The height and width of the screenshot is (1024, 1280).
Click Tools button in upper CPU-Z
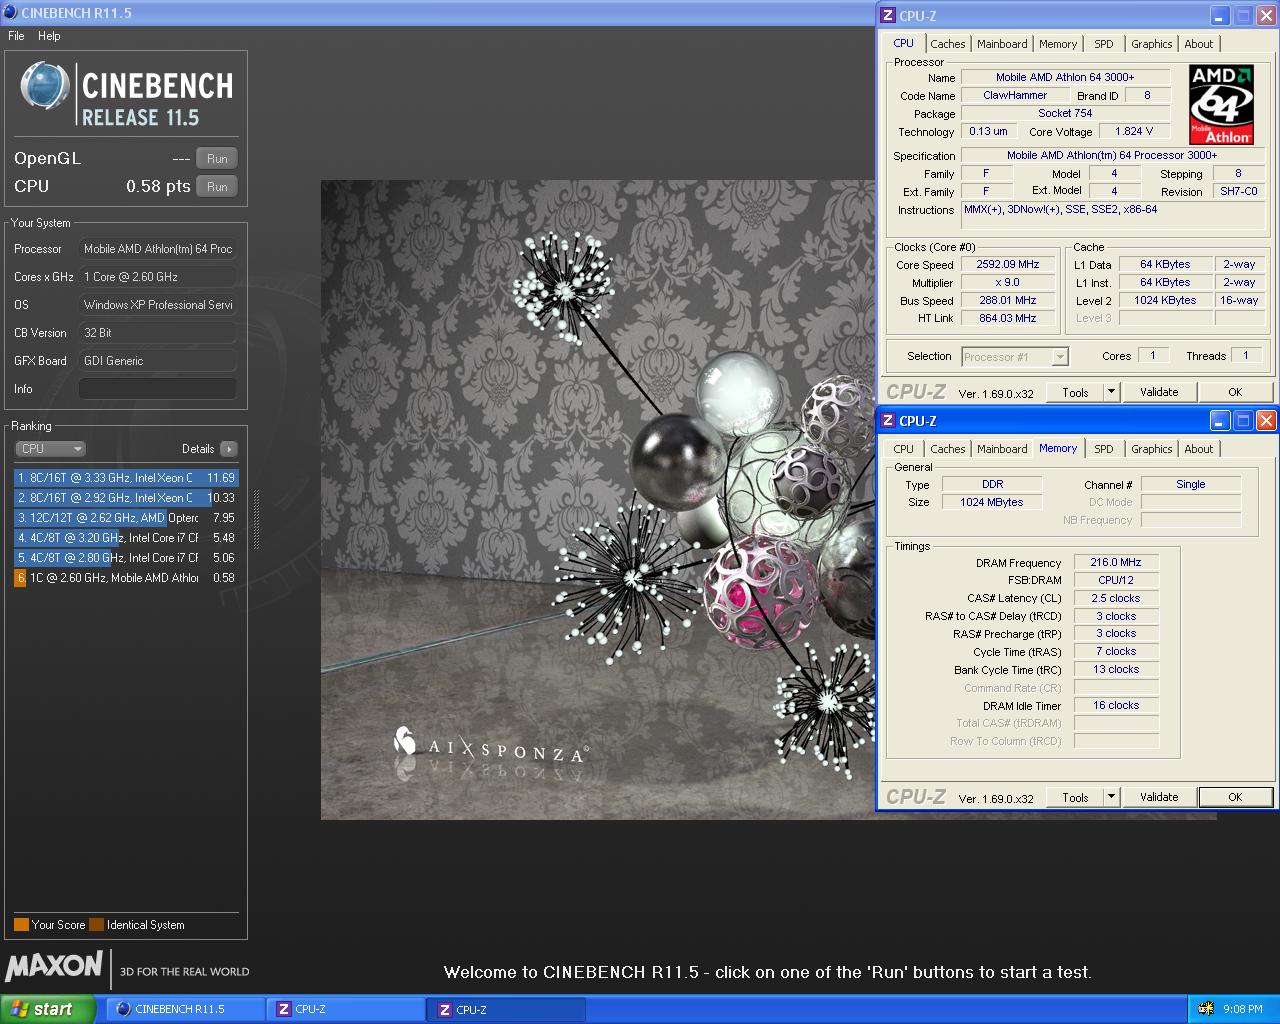coord(1075,393)
